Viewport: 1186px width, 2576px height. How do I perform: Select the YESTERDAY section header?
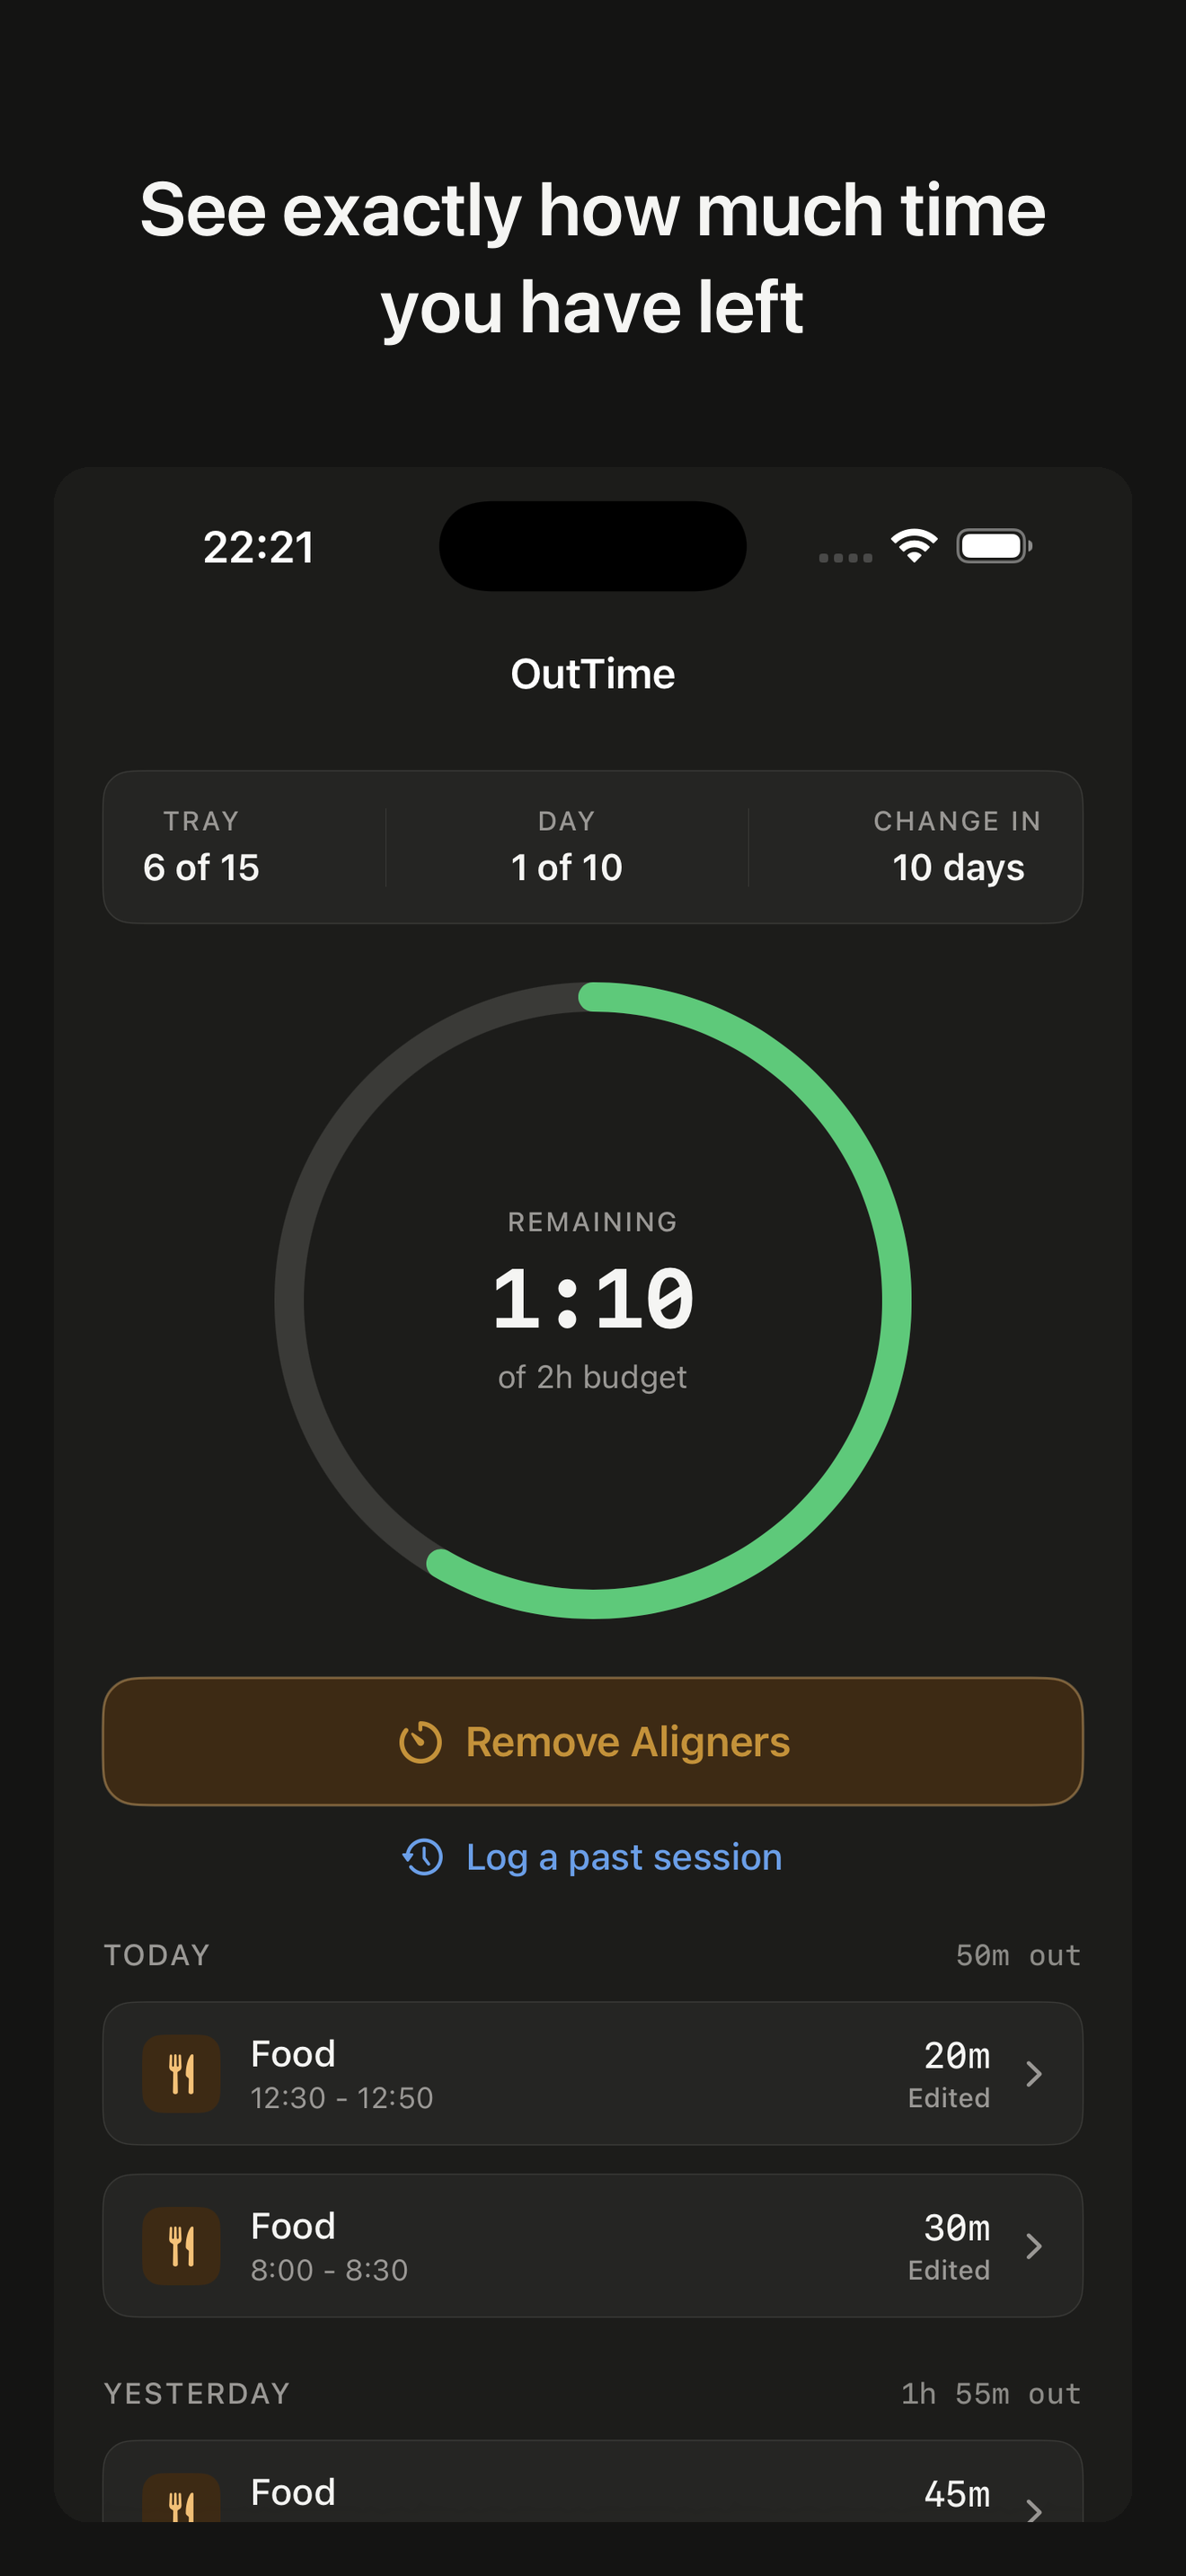pyautogui.click(x=196, y=2392)
